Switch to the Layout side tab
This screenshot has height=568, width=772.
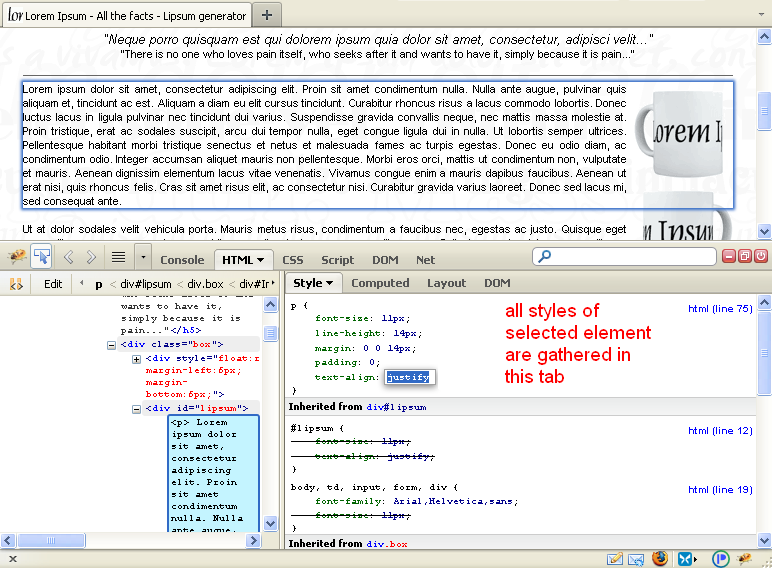coord(446,283)
